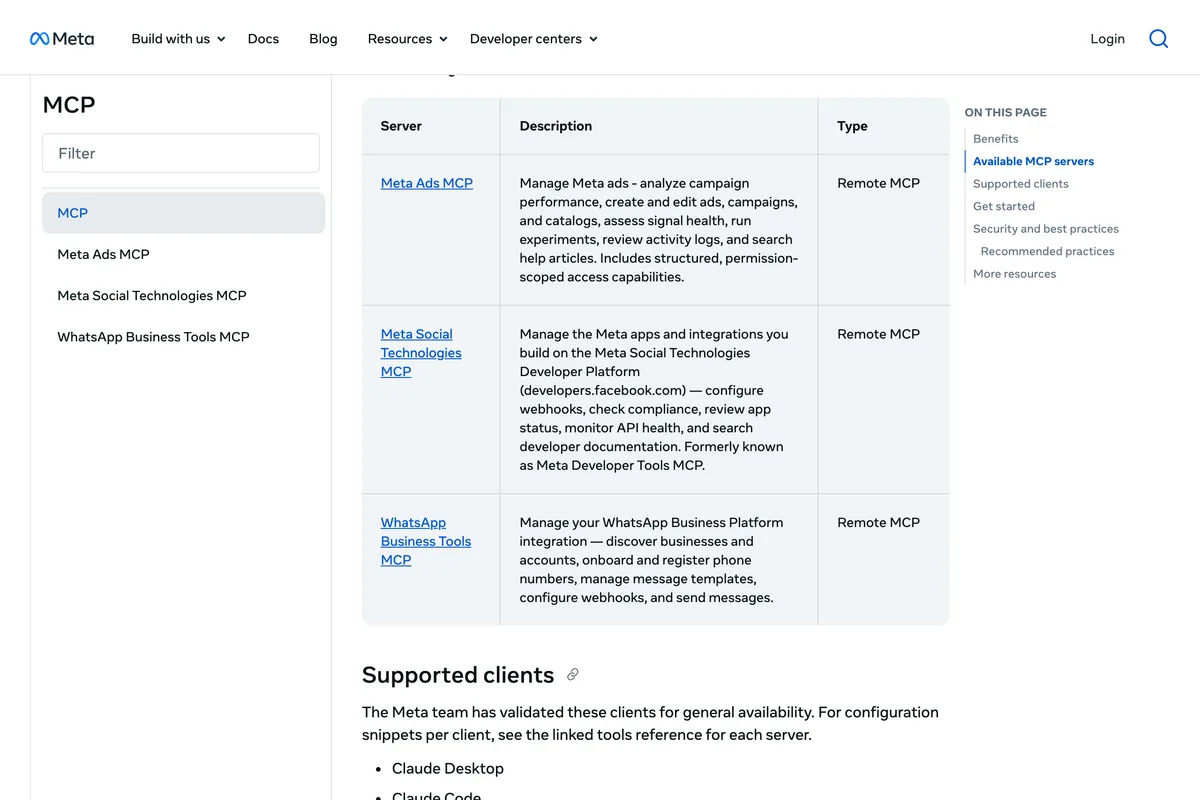Jump to Recommended practices subsection
Viewport: 1200px width, 800px height.
(x=1047, y=251)
